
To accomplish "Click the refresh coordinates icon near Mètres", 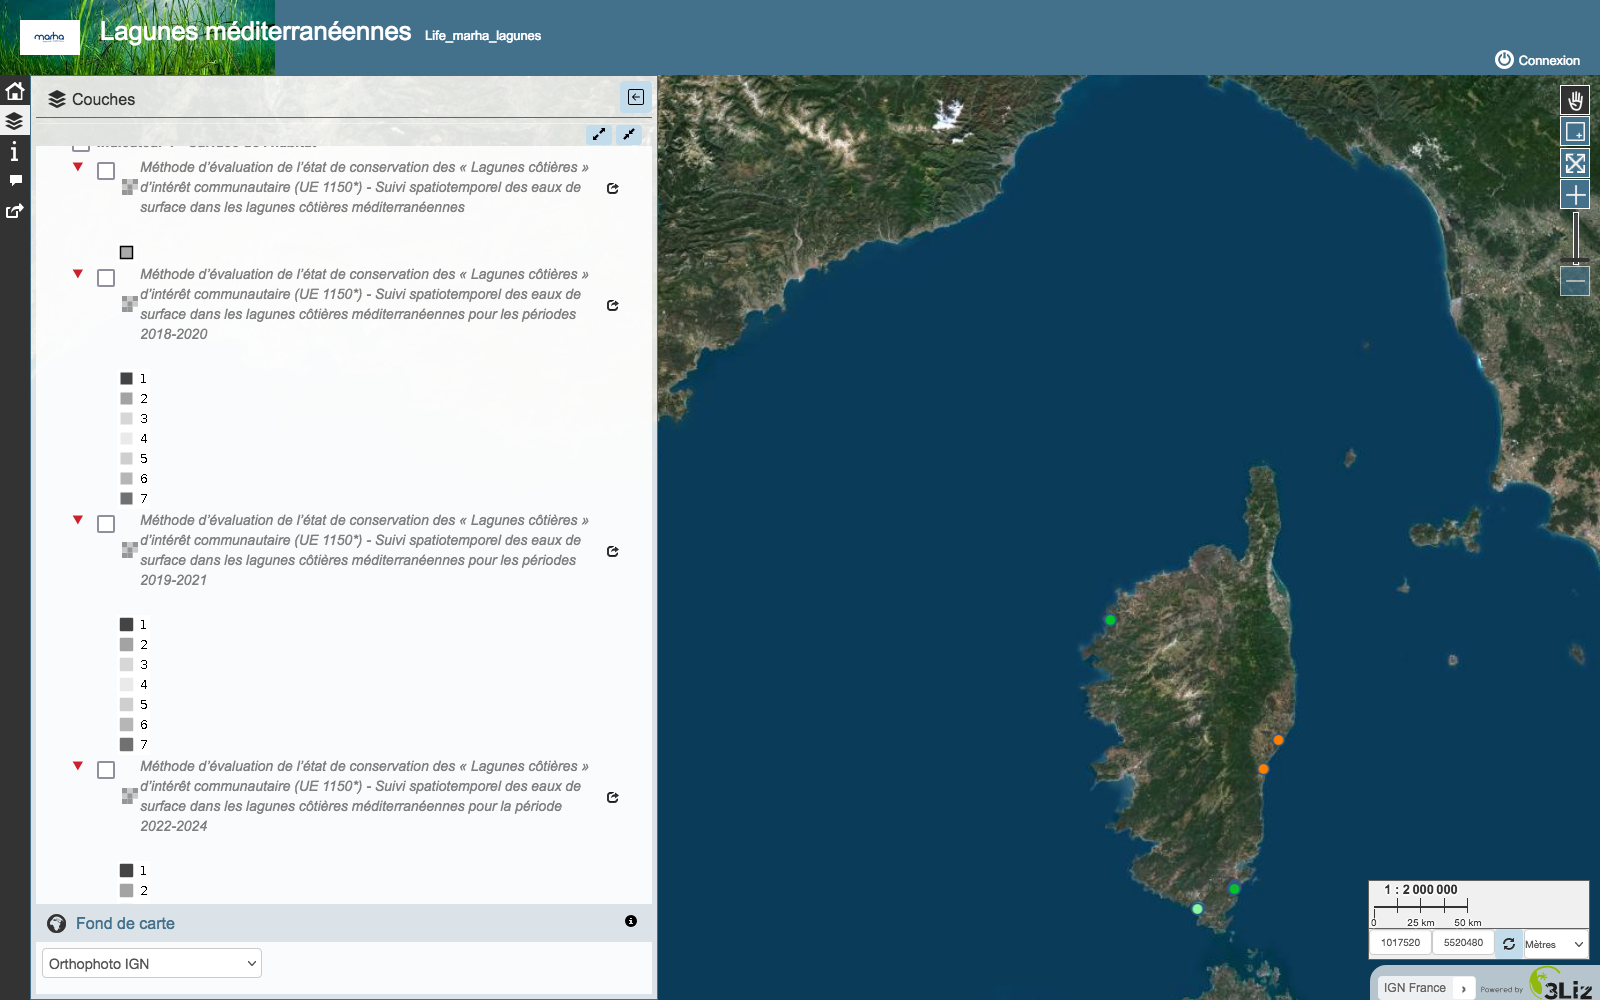I will [1507, 943].
